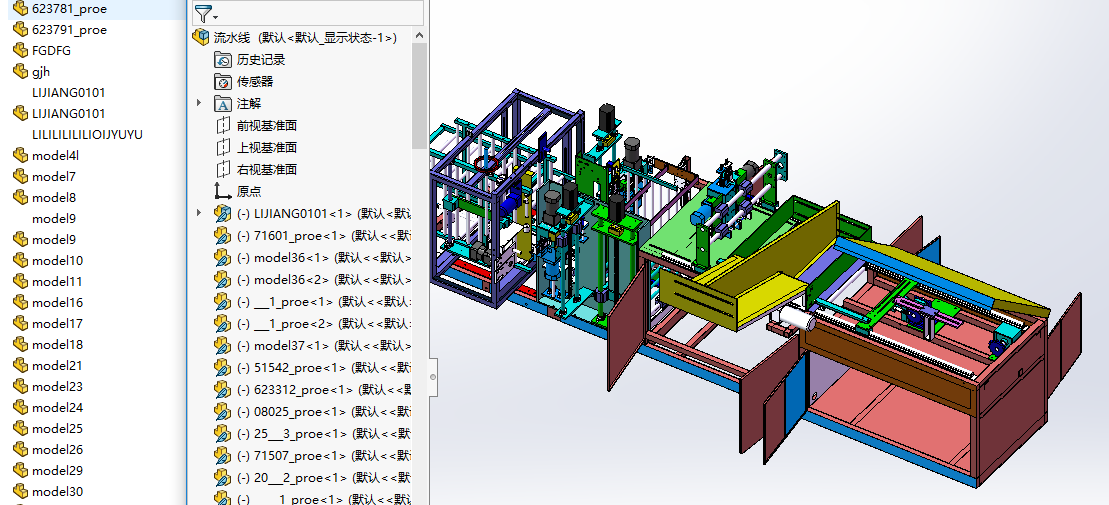1109x505 pixels.
Task: Select the 流水线 root assembly icon
Action: 200,38
